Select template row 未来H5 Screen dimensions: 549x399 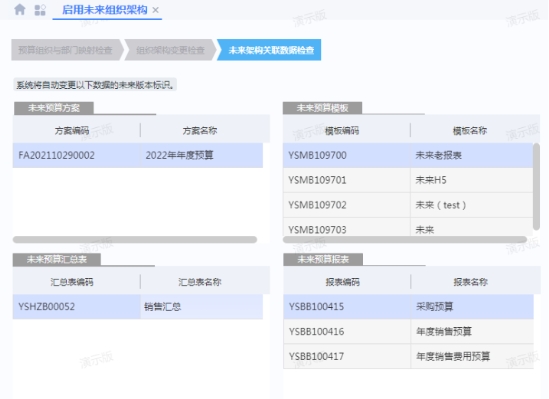[x=408, y=180]
